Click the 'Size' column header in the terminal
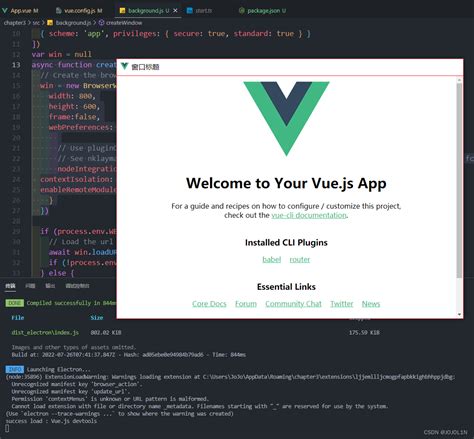The width and height of the screenshot is (474, 439). (x=97, y=318)
